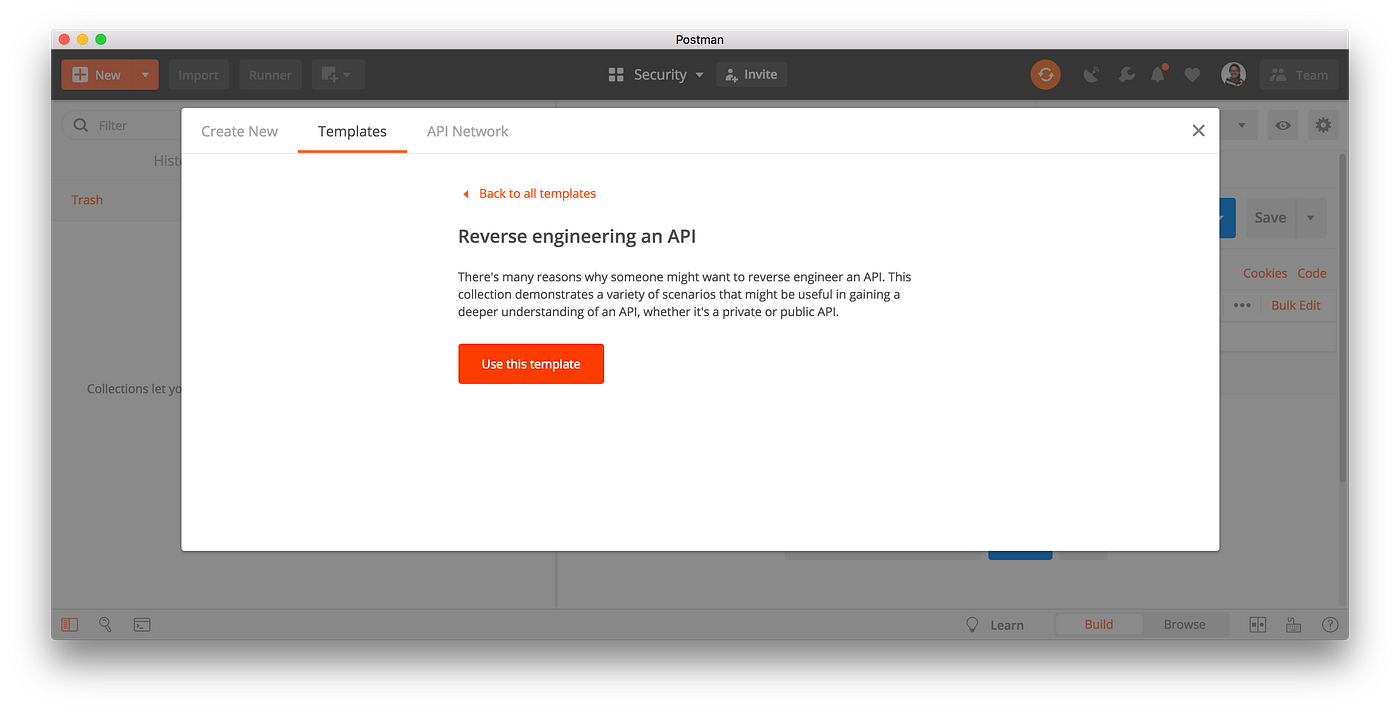Expand the New button dropdown arrow
The width and height of the screenshot is (1400, 713).
click(x=145, y=75)
